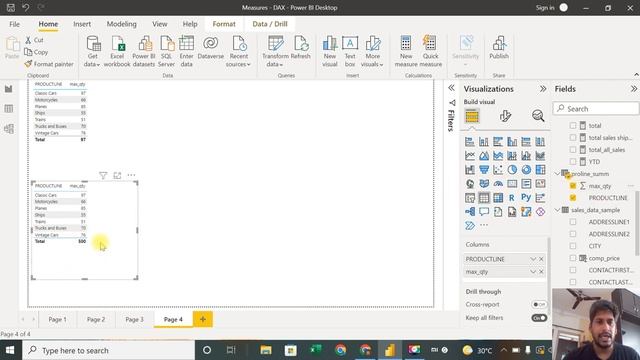Create a New measure

pyautogui.click(x=406, y=51)
